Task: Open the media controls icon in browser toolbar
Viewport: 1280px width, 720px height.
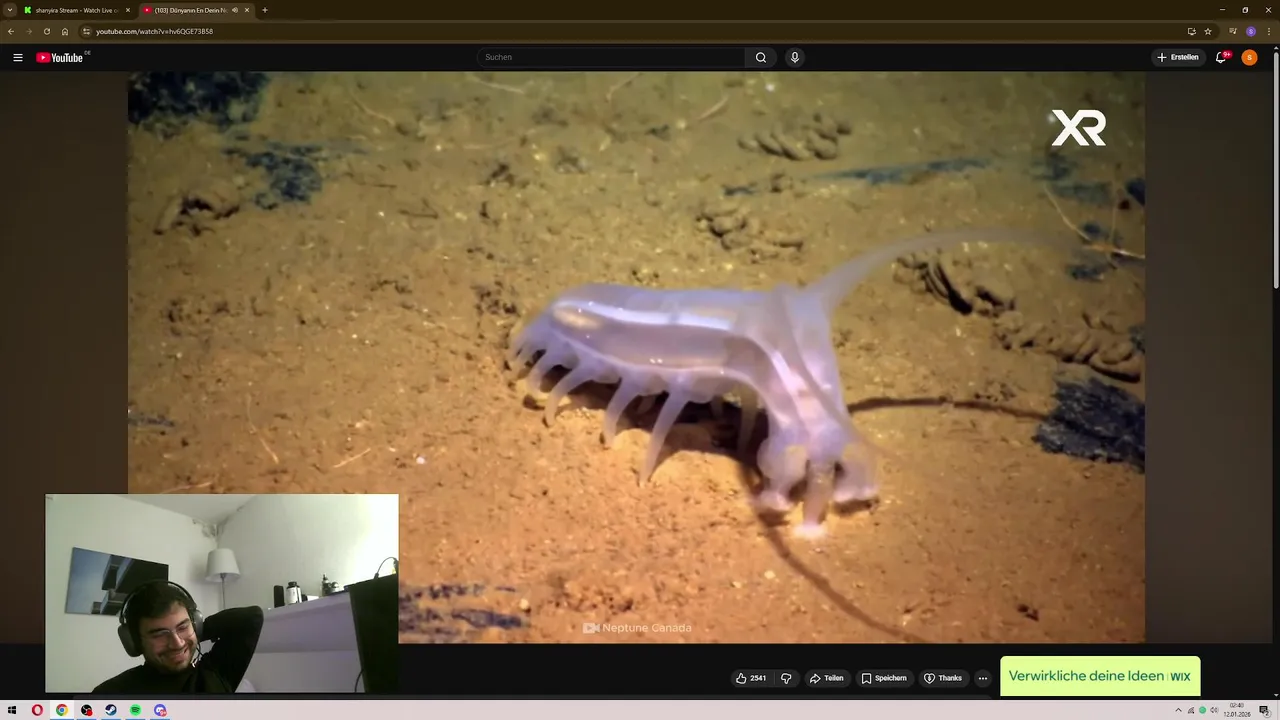Action: 1232,31
